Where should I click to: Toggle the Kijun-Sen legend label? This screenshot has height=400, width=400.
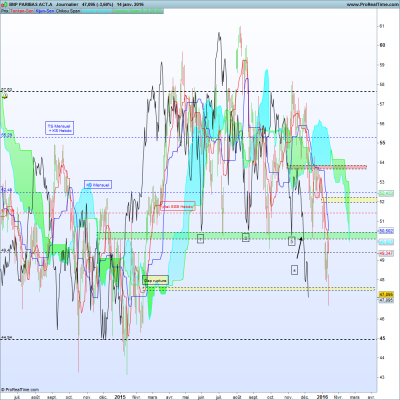click(45, 11)
